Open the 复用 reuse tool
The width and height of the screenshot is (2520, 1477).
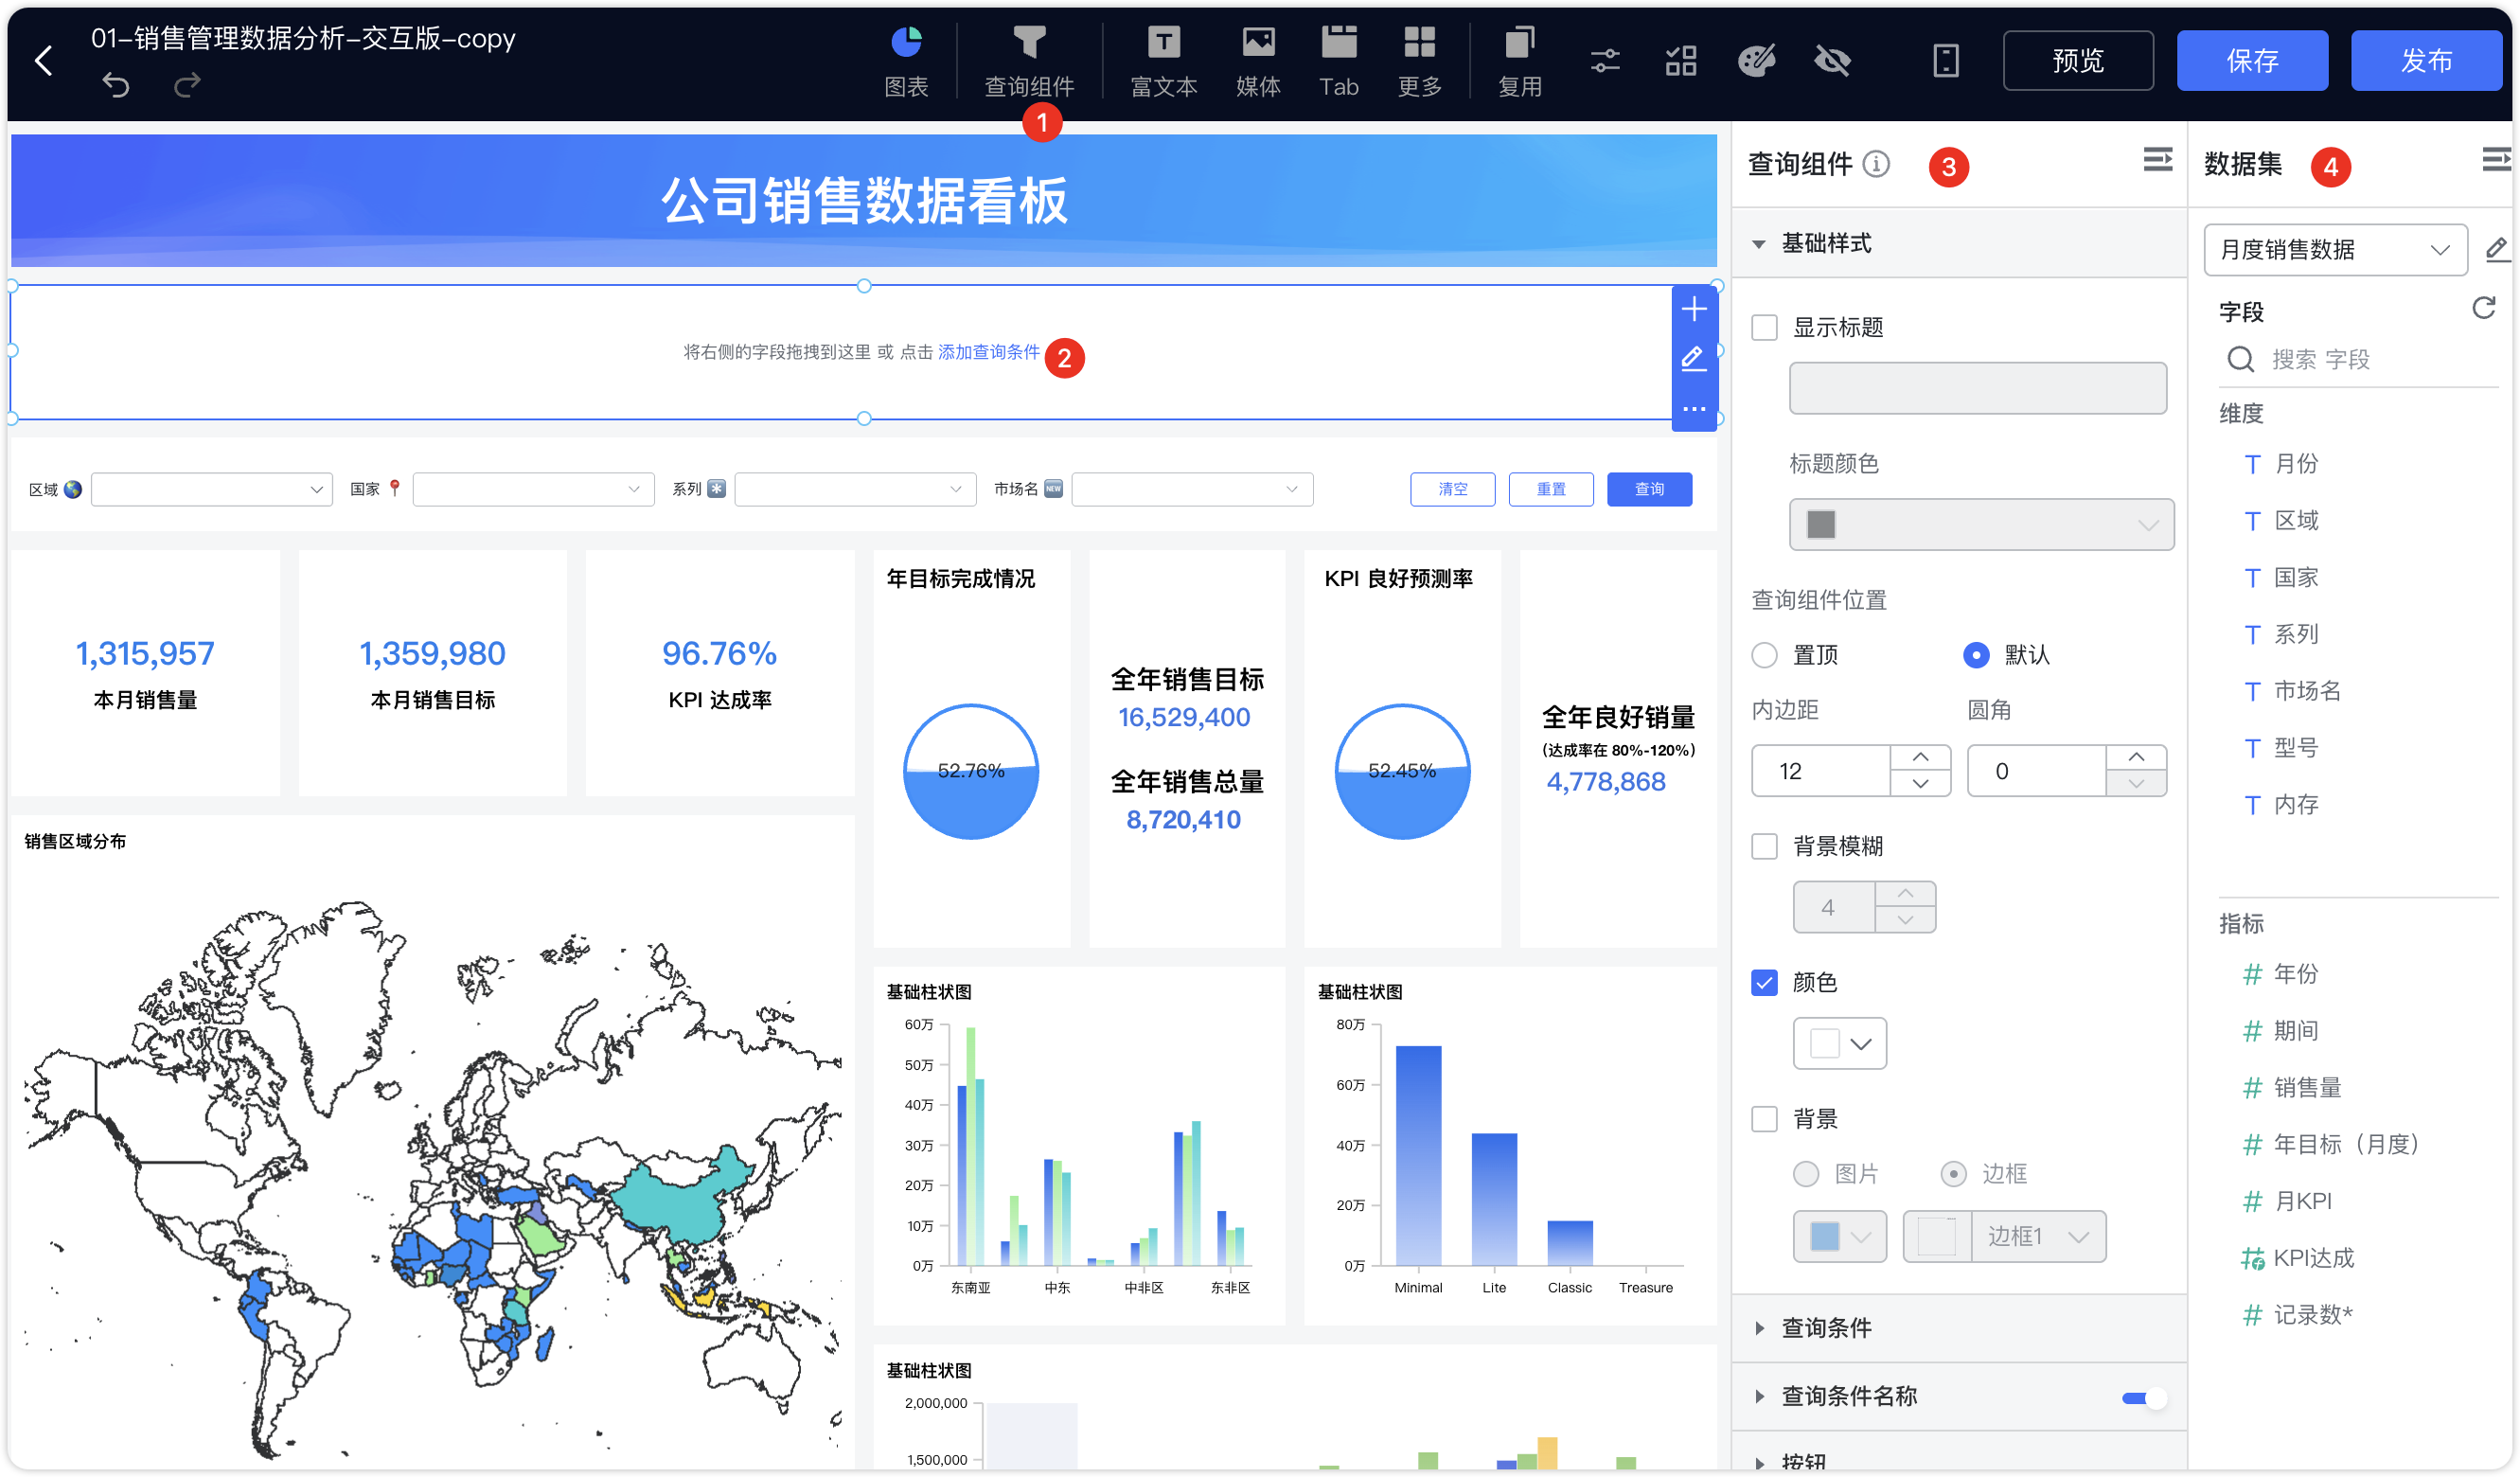tap(1519, 61)
